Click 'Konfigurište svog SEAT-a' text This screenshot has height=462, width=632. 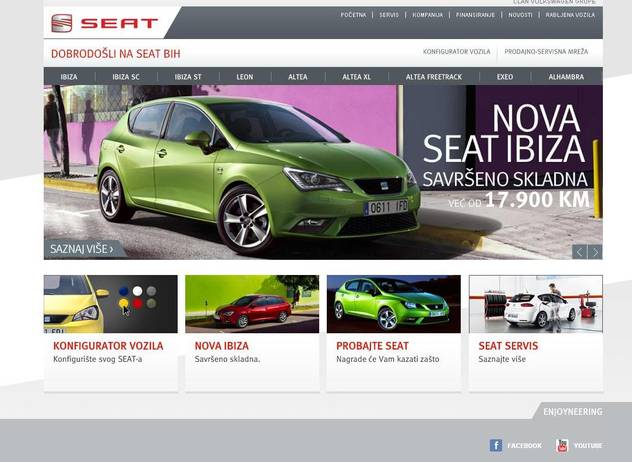98,359
